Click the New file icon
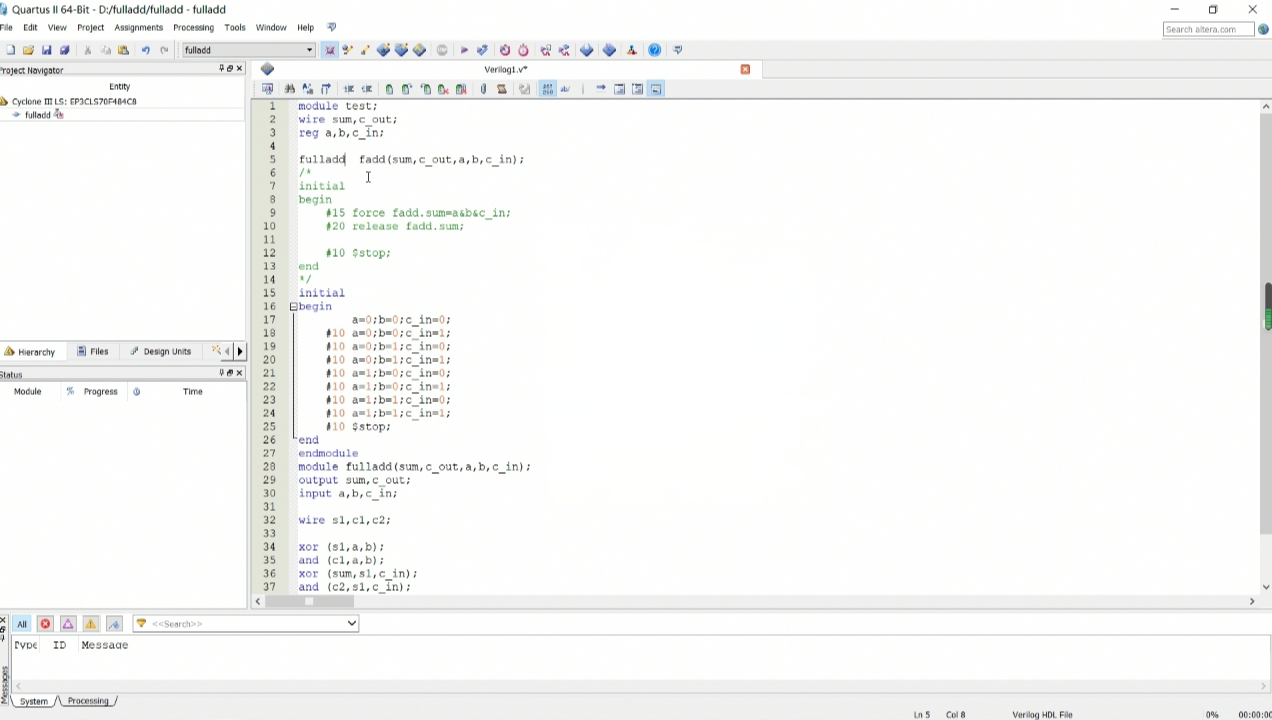The width and height of the screenshot is (1272, 720). click(x=10, y=50)
